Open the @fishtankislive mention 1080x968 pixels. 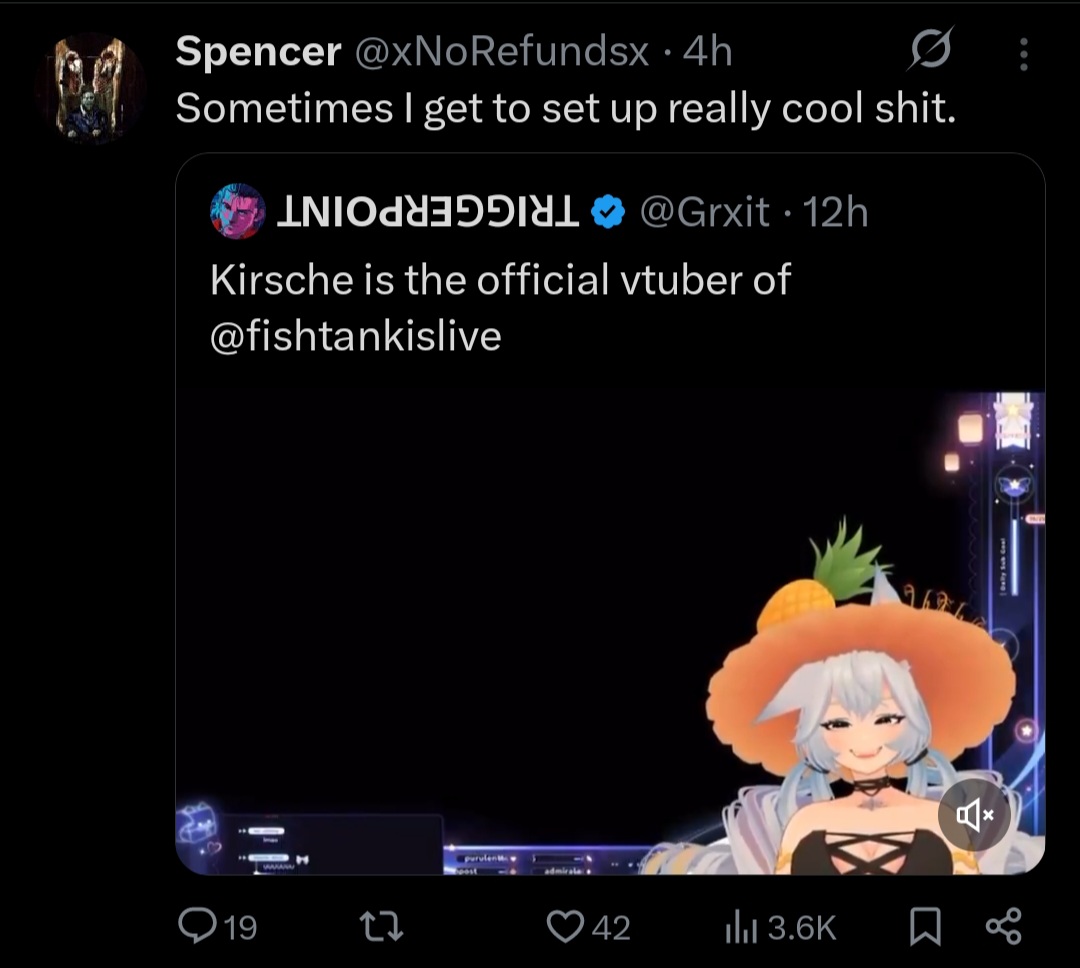pyautogui.click(x=355, y=336)
